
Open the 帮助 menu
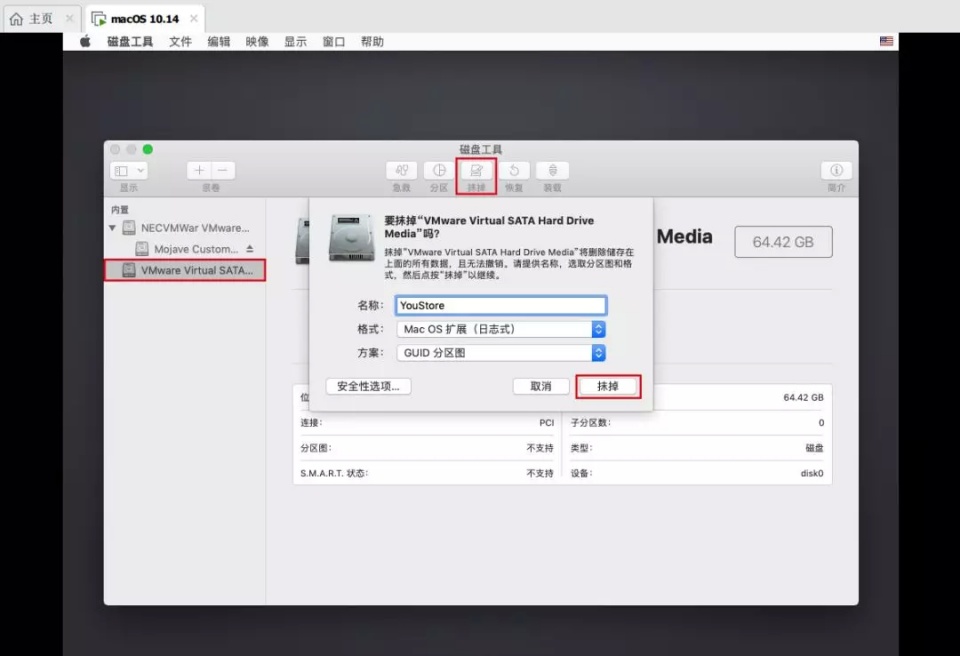(x=372, y=42)
